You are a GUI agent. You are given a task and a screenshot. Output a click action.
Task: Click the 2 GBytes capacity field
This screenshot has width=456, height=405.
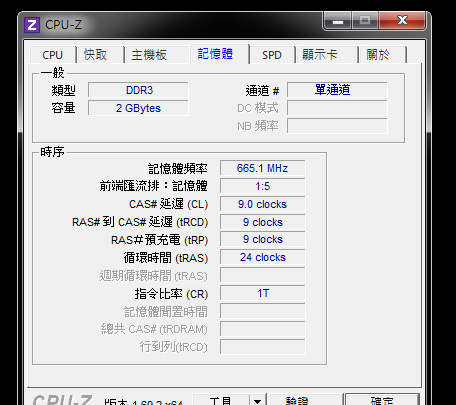(138, 108)
